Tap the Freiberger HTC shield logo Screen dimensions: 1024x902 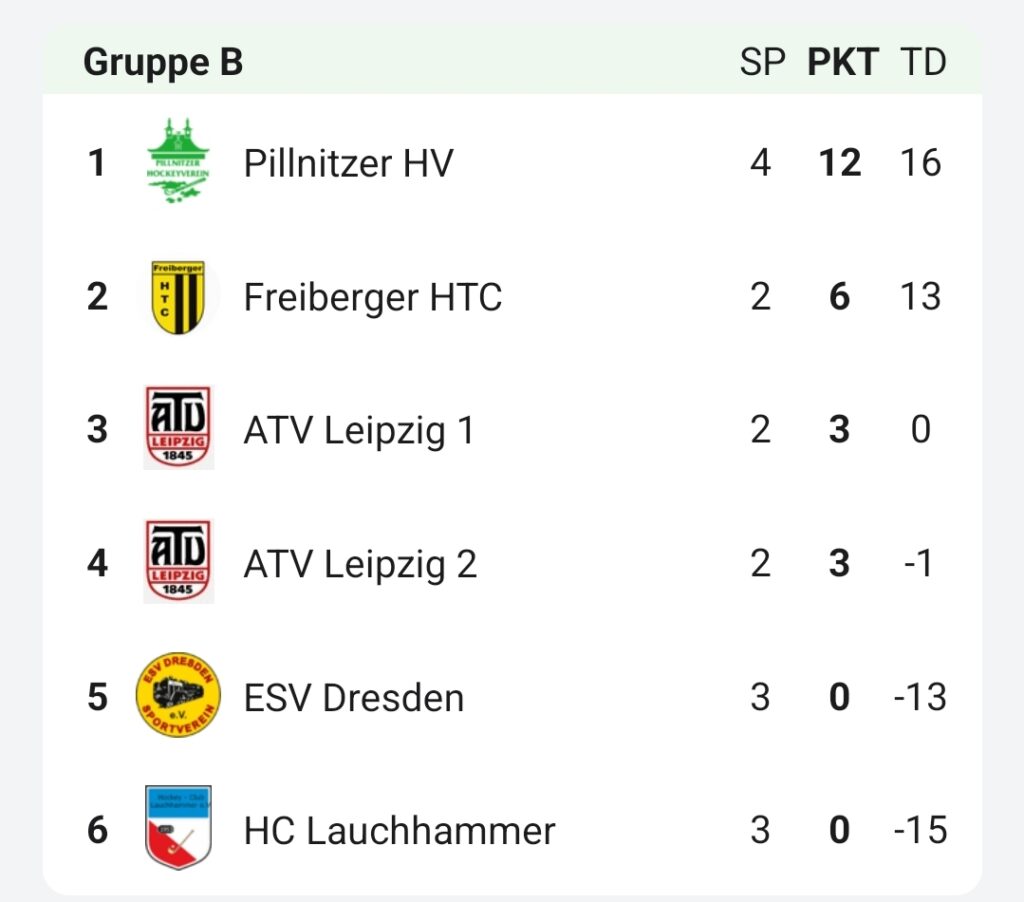pyautogui.click(x=178, y=297)
